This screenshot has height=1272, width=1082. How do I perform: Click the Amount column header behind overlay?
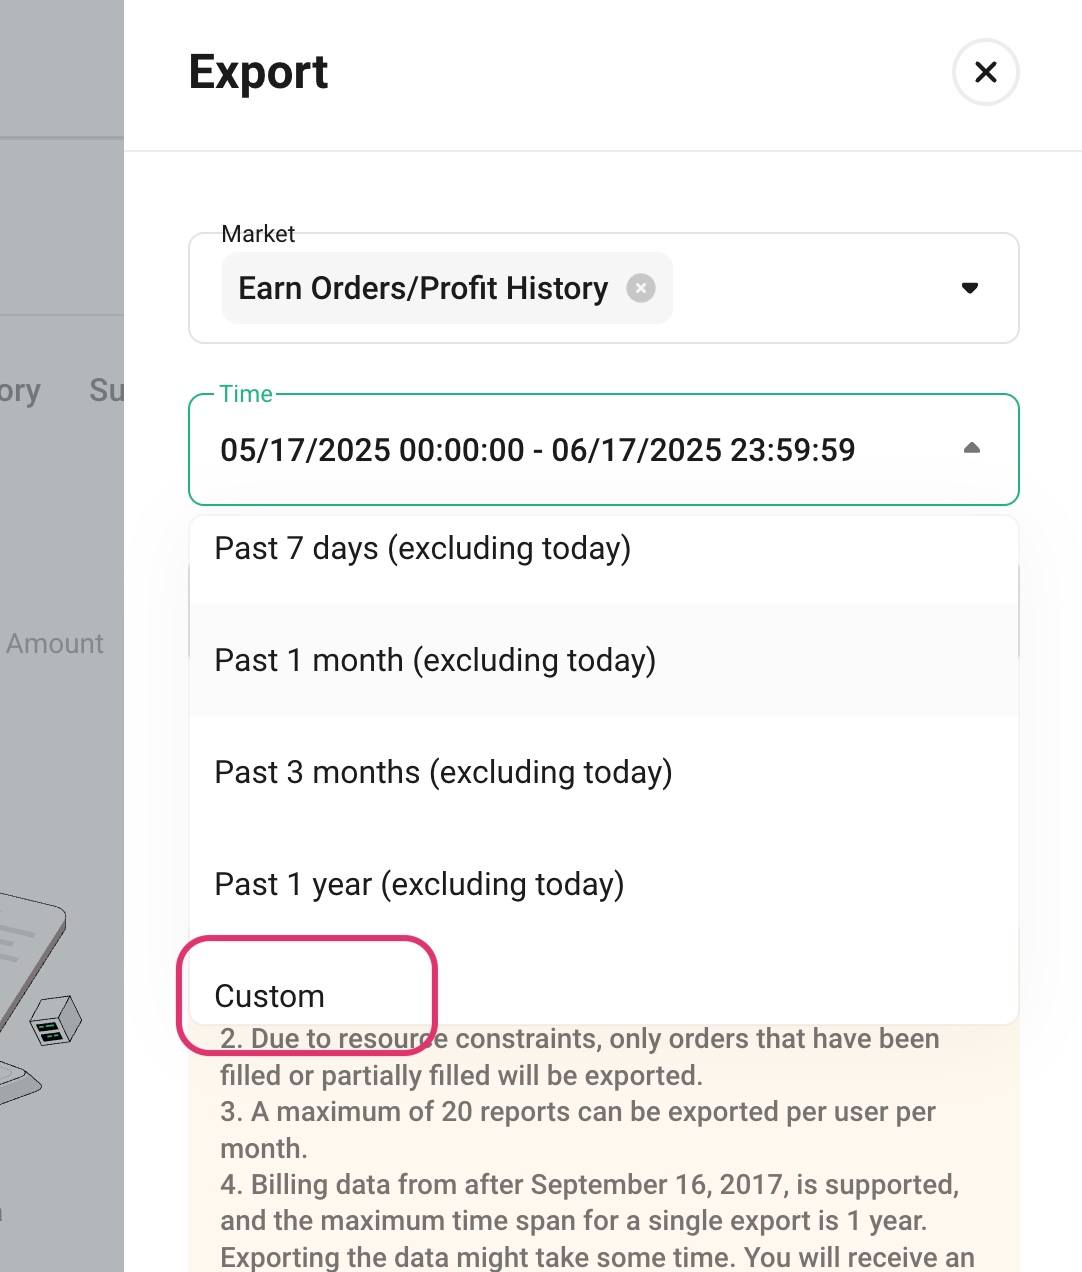pyautogui.click(x=54, y=643)
